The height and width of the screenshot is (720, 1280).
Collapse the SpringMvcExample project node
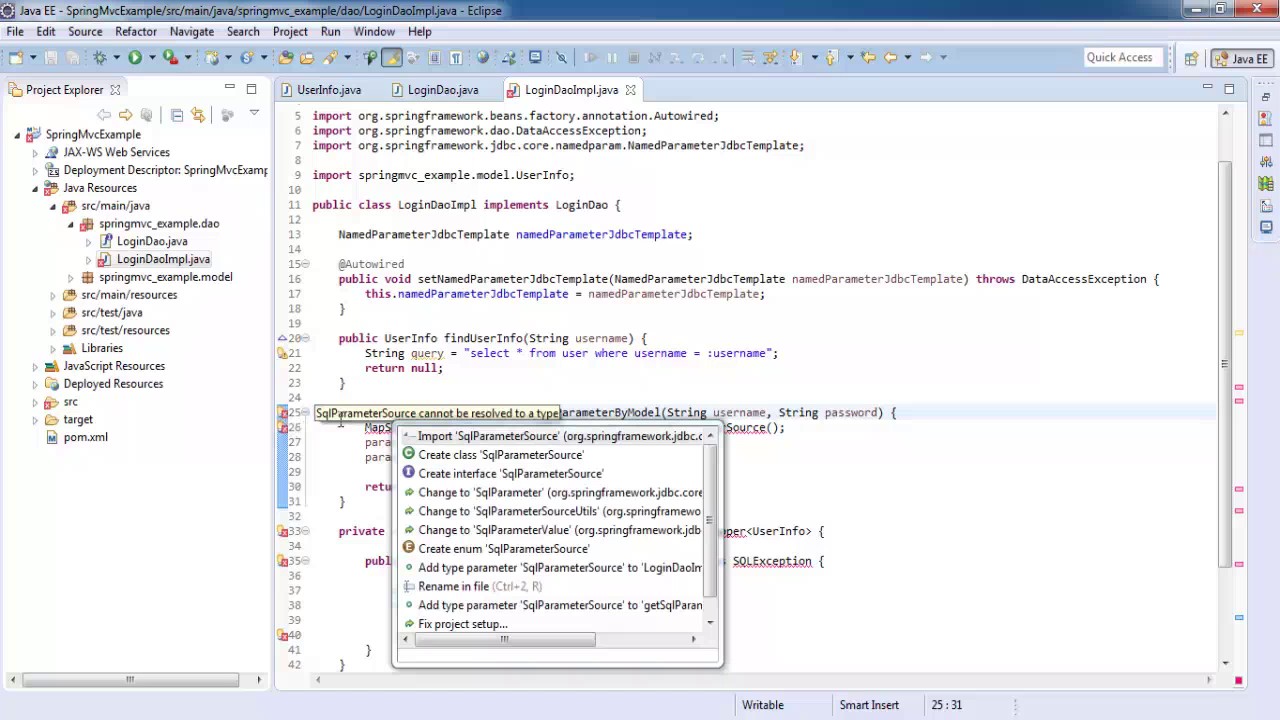17,135
